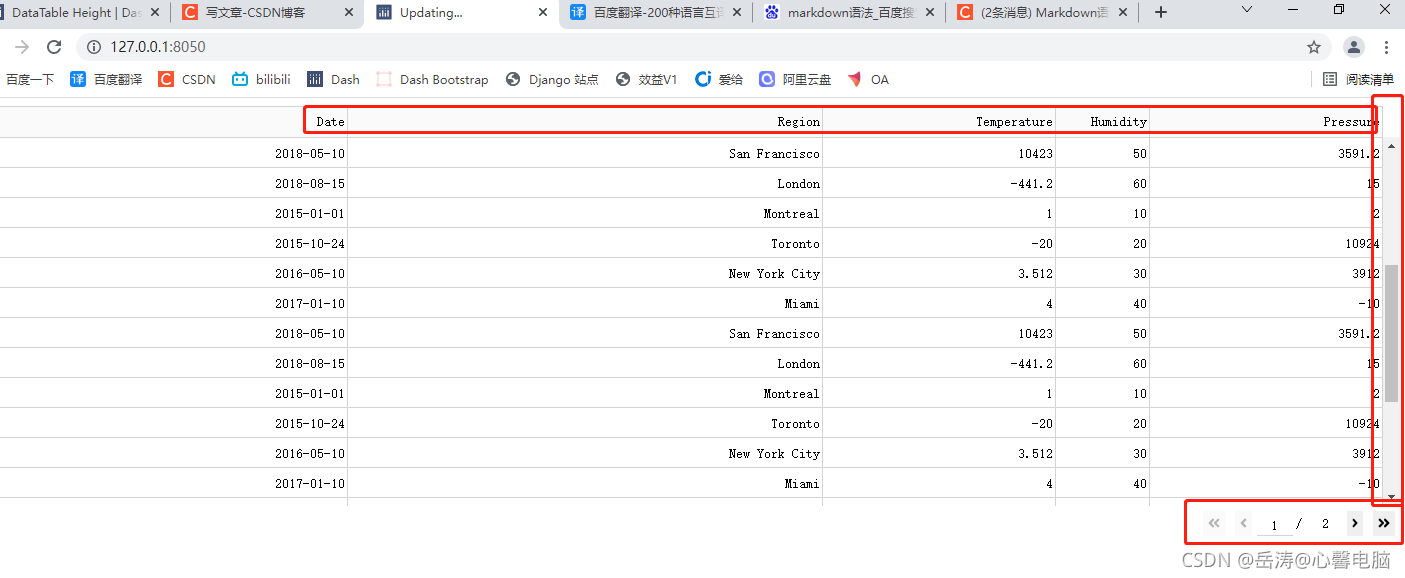Open the Dash bookmark
1405x578 pixels.
tap(333, 79)
